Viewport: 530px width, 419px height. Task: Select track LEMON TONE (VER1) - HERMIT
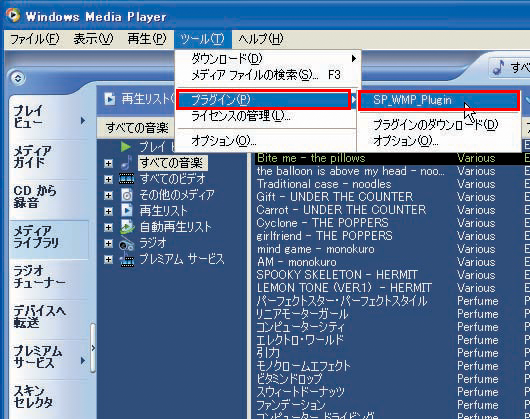(x=344, y=288)
